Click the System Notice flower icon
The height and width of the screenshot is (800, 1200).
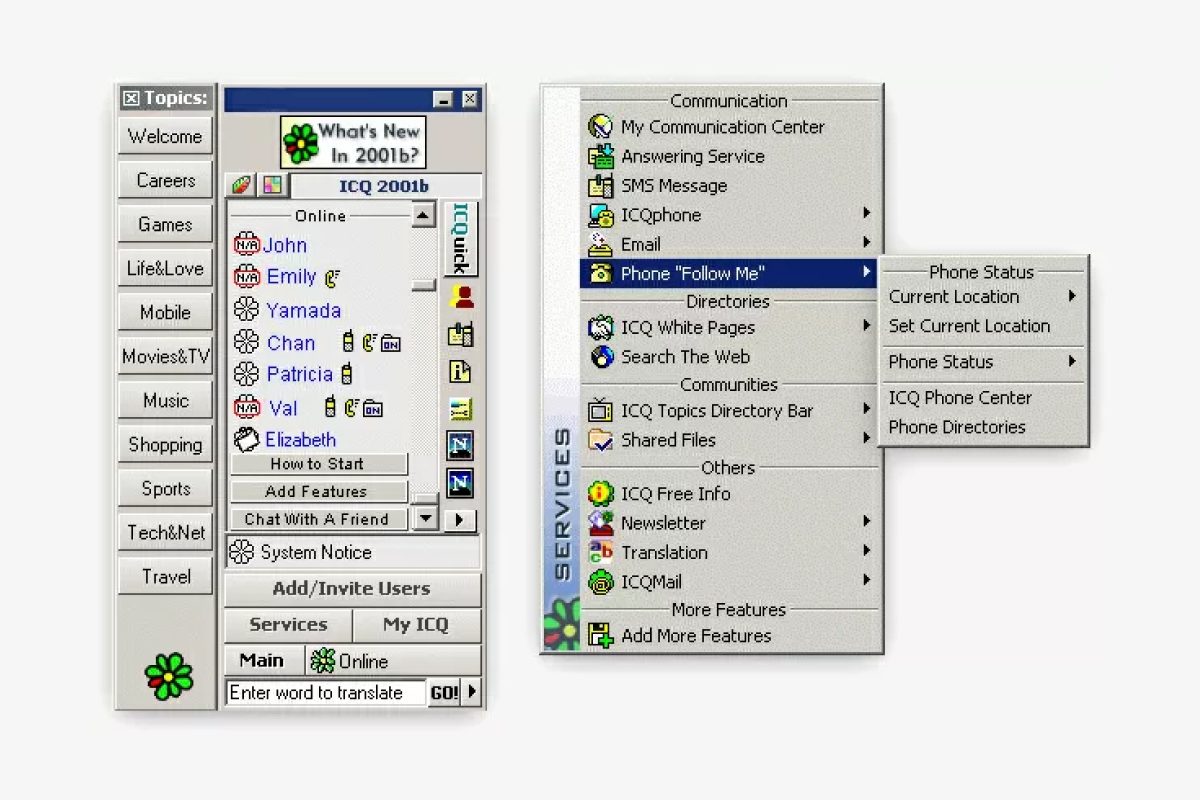(241, 552)
